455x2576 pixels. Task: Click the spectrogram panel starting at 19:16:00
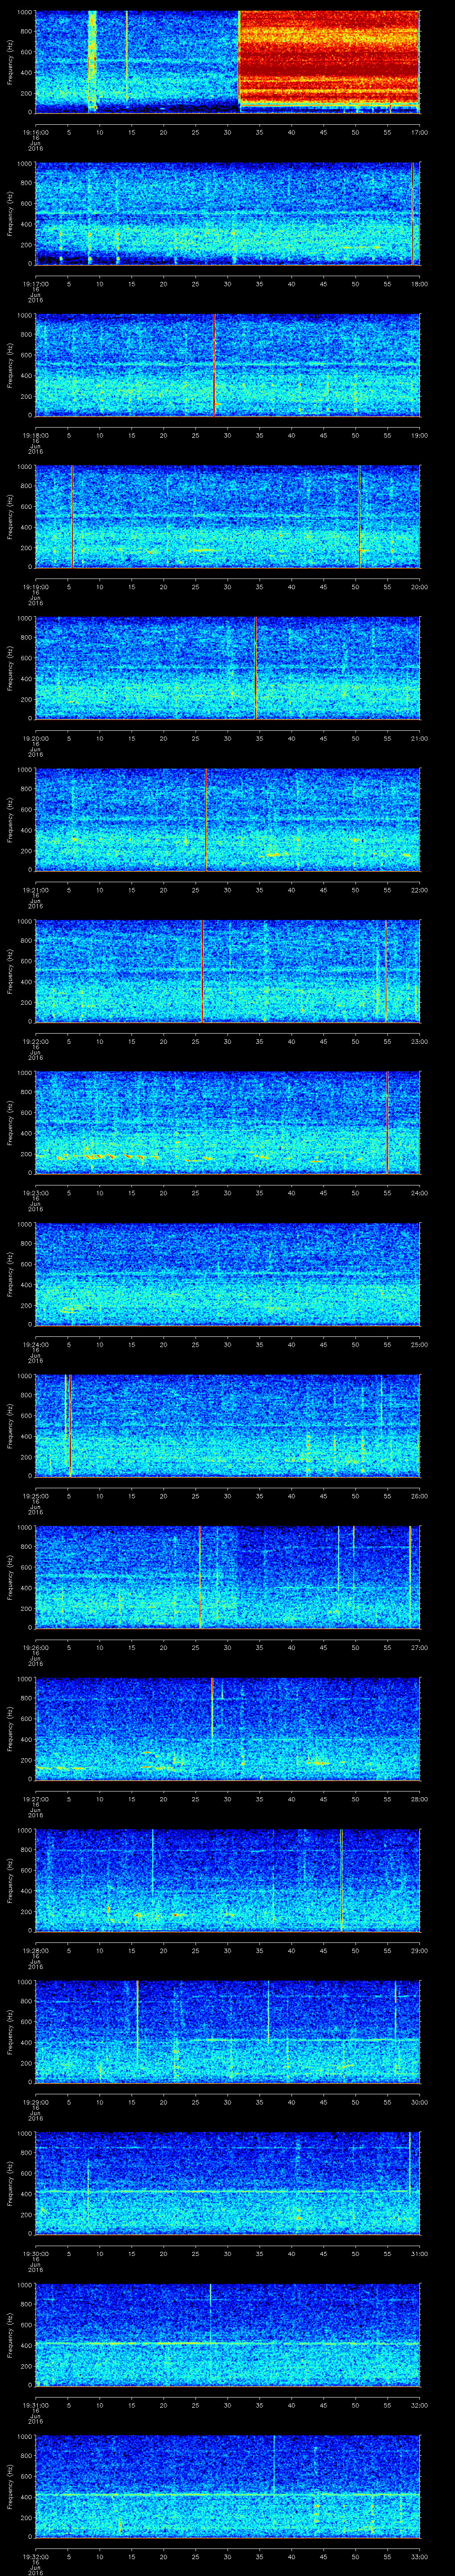point(227,62)
